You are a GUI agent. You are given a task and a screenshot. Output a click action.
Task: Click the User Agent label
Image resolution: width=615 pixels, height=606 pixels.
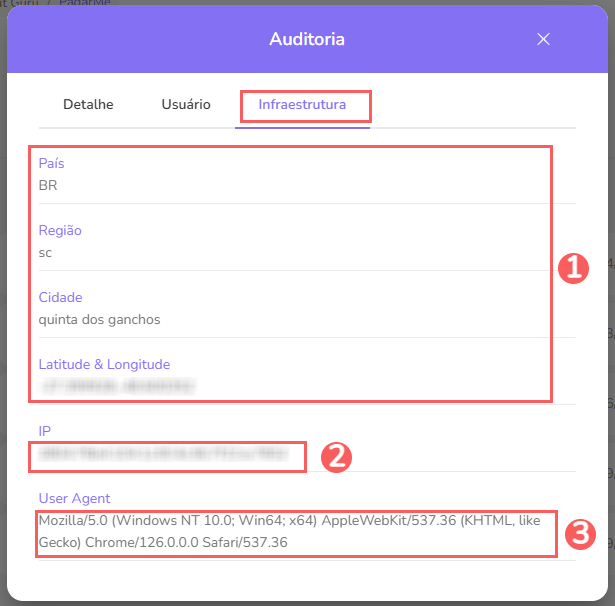click(x=74, y=498)
